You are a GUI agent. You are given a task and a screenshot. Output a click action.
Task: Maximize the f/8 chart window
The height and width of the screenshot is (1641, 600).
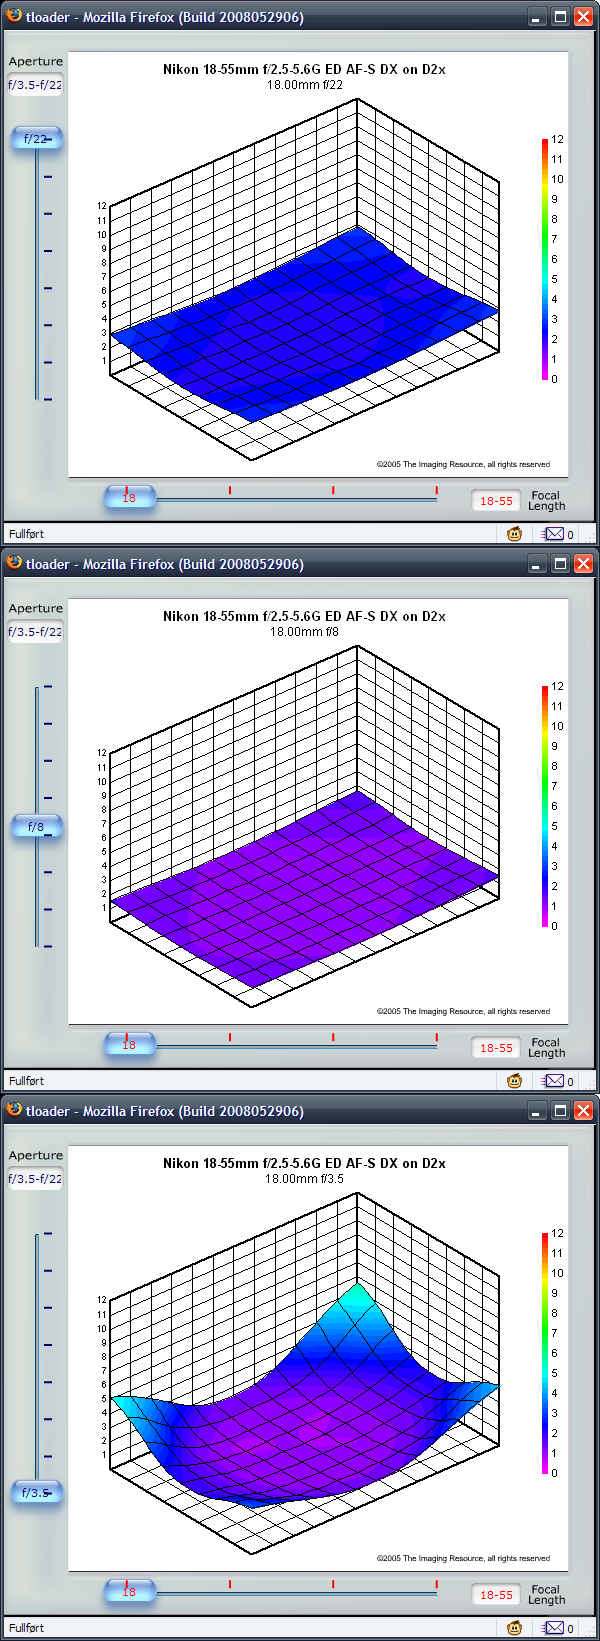pyautogui.click(x=560, y=564)
